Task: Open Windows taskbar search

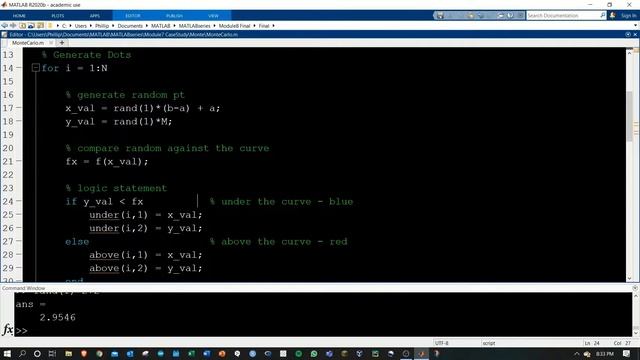Action: point(22,353)
